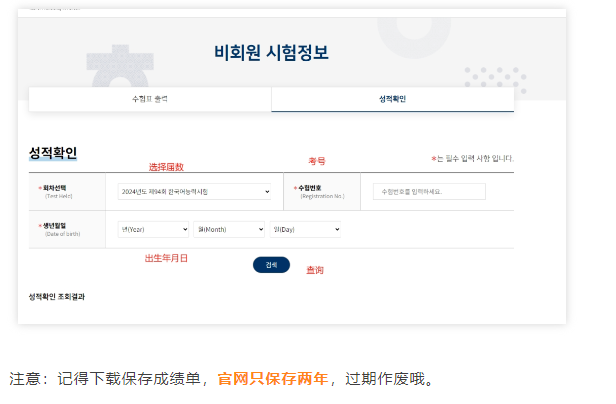Open the 월(Month) birth month dropdown
Image resolution: width=616 pixels, height=404 pixels.
230,229
